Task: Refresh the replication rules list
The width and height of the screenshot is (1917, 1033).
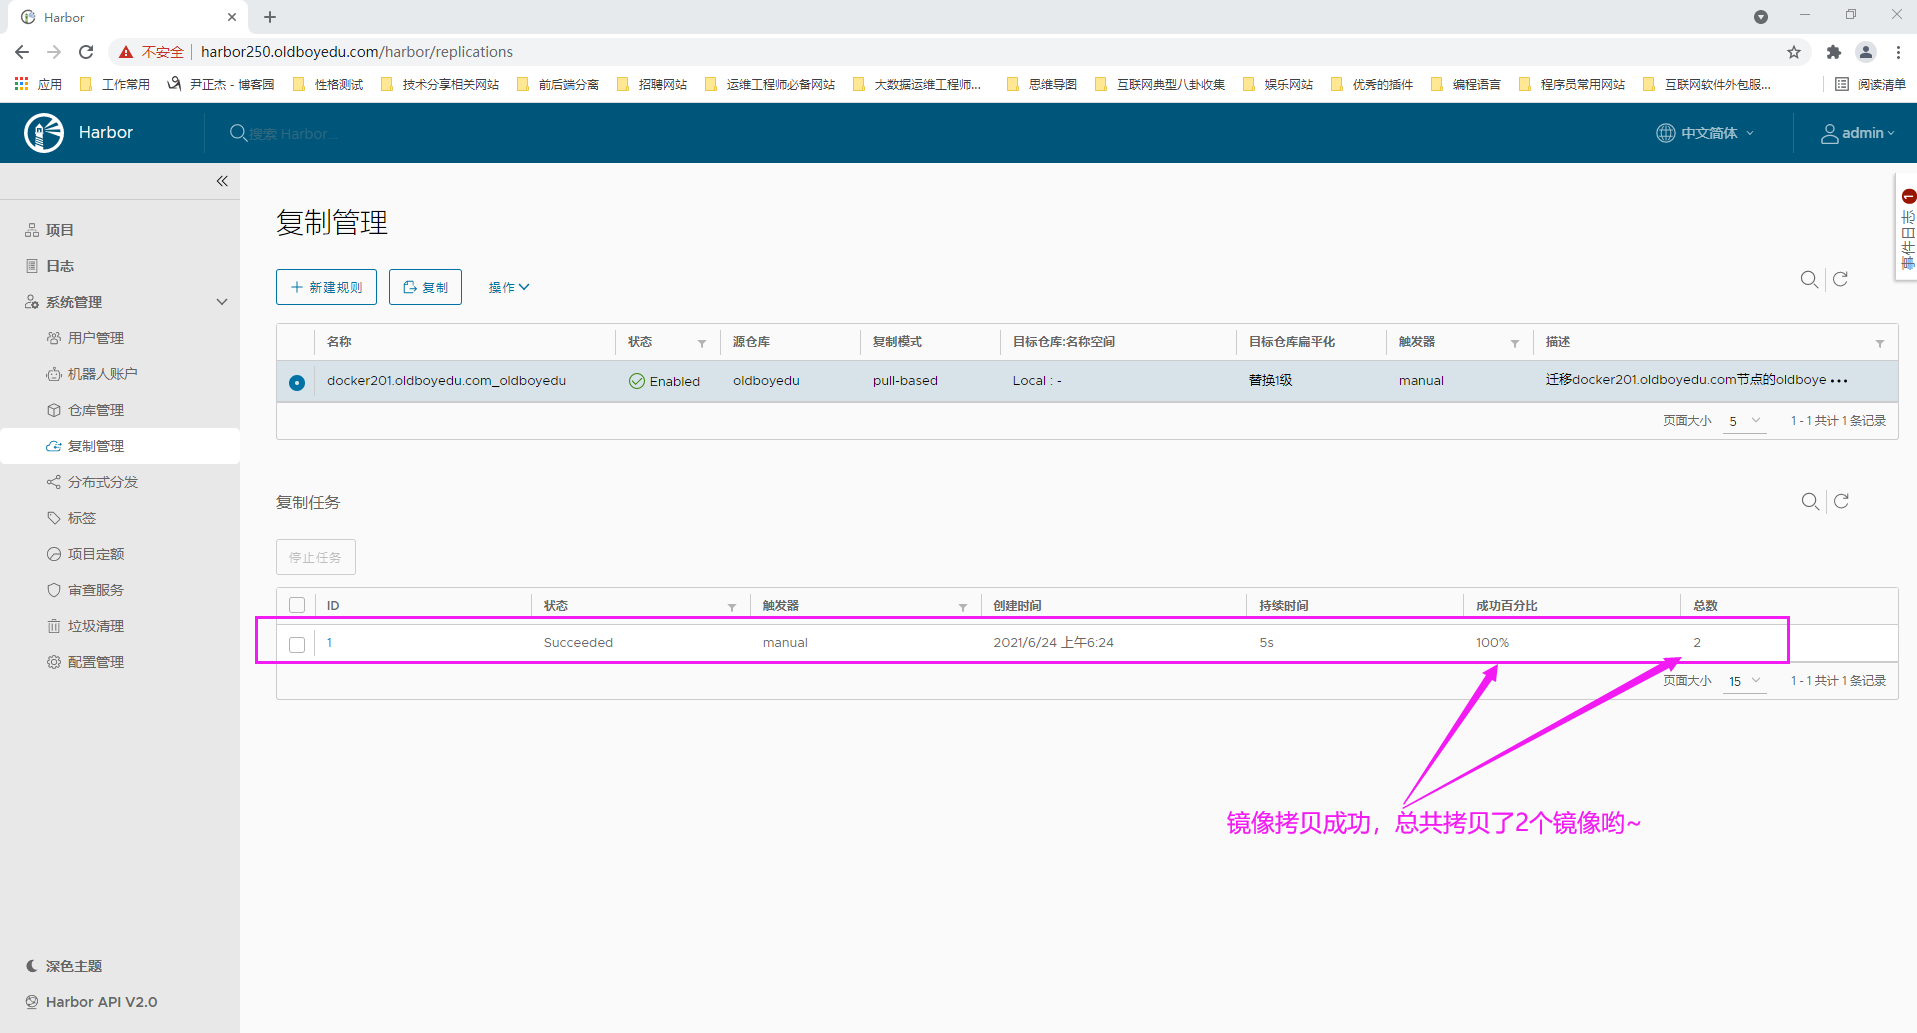Action: tap(1840, 280)
